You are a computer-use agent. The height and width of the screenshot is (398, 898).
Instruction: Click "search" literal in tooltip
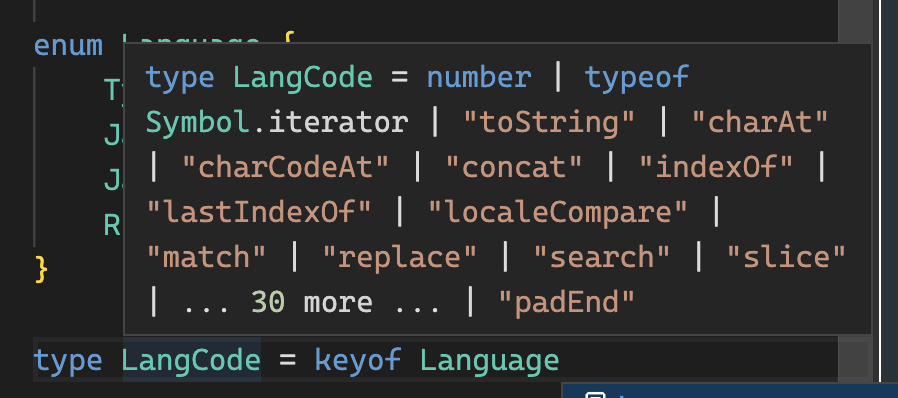coord(602,258)
